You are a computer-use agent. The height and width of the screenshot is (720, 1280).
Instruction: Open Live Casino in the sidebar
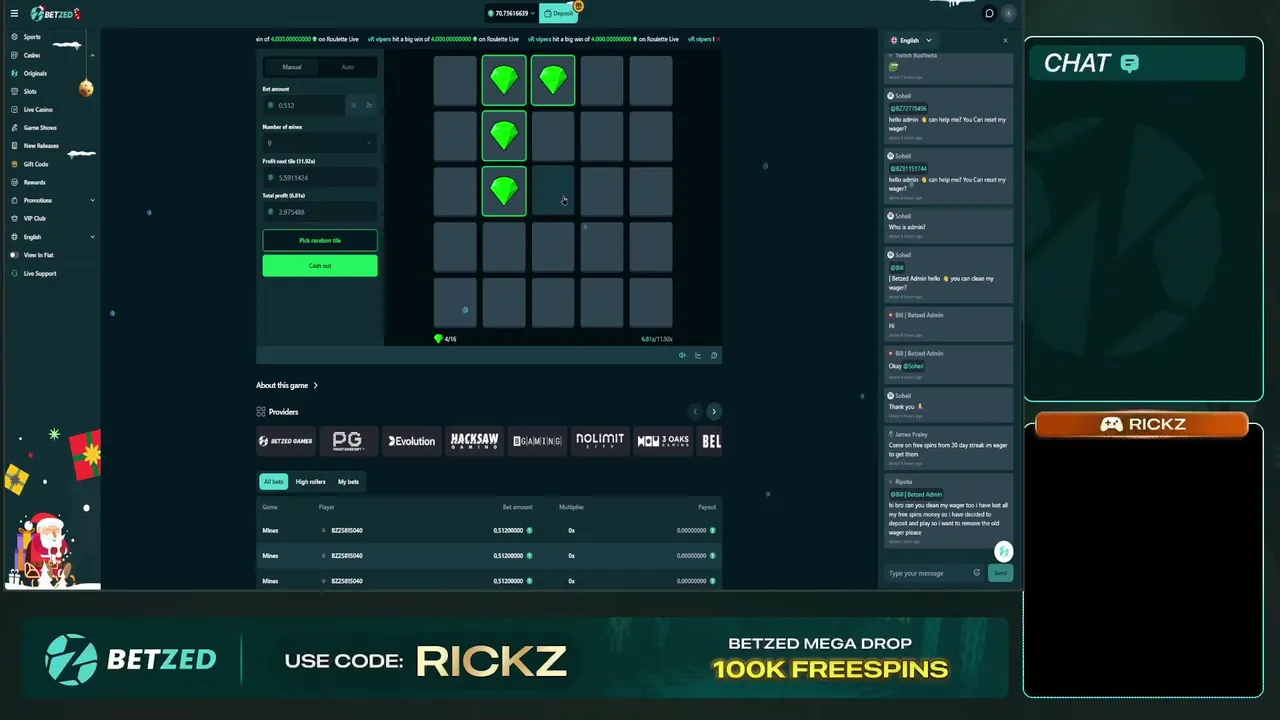click(x=38, y=109)
